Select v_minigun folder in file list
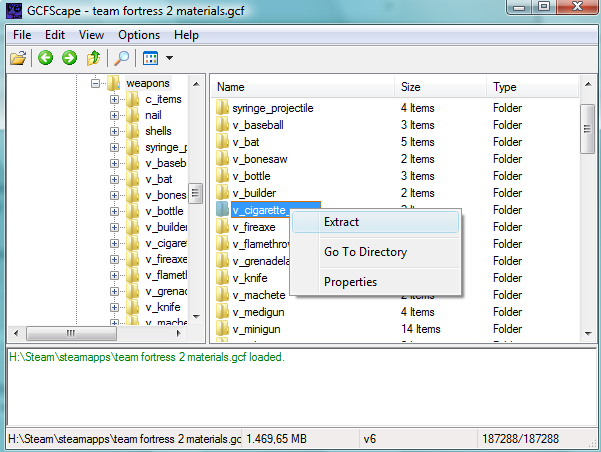Image resolution: width=601 pixels, height=452 pixels. (x=256, y=329)
